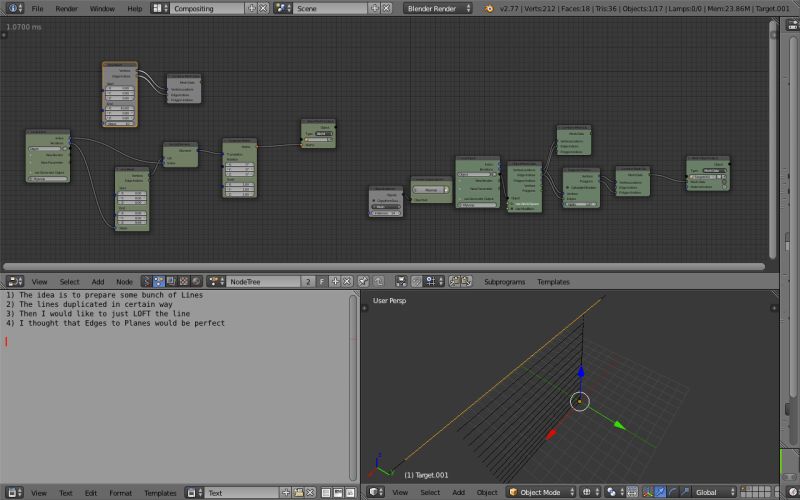800x500 pixels.
Task: Open the text editor View menu
Action: click(39, 493)
